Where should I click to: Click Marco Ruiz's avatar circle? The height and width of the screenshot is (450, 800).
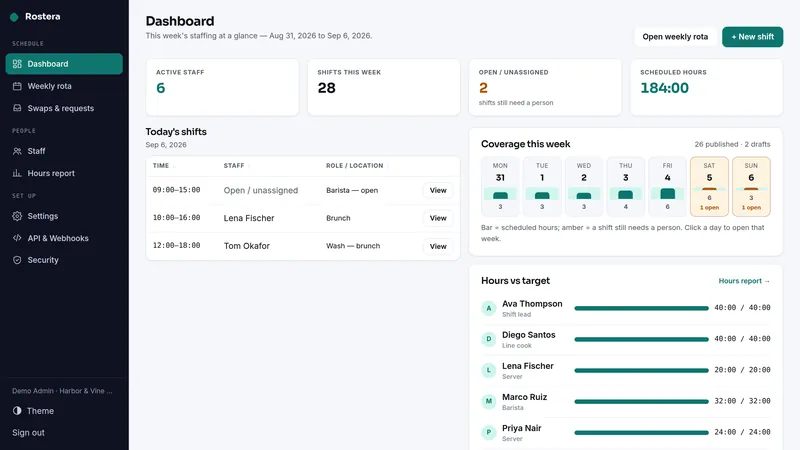click(x=489, y=402)
